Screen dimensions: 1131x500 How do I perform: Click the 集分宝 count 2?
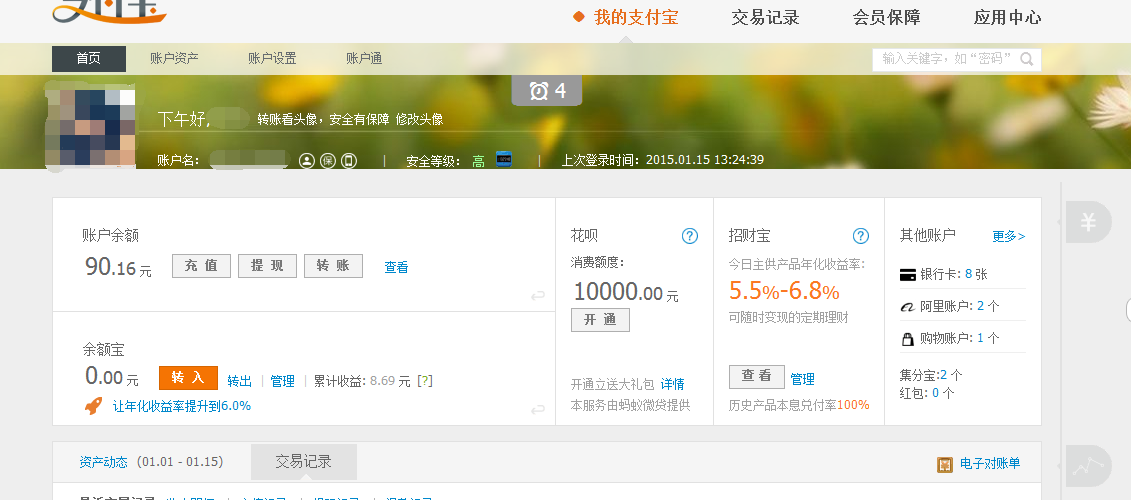coord(944,375)
